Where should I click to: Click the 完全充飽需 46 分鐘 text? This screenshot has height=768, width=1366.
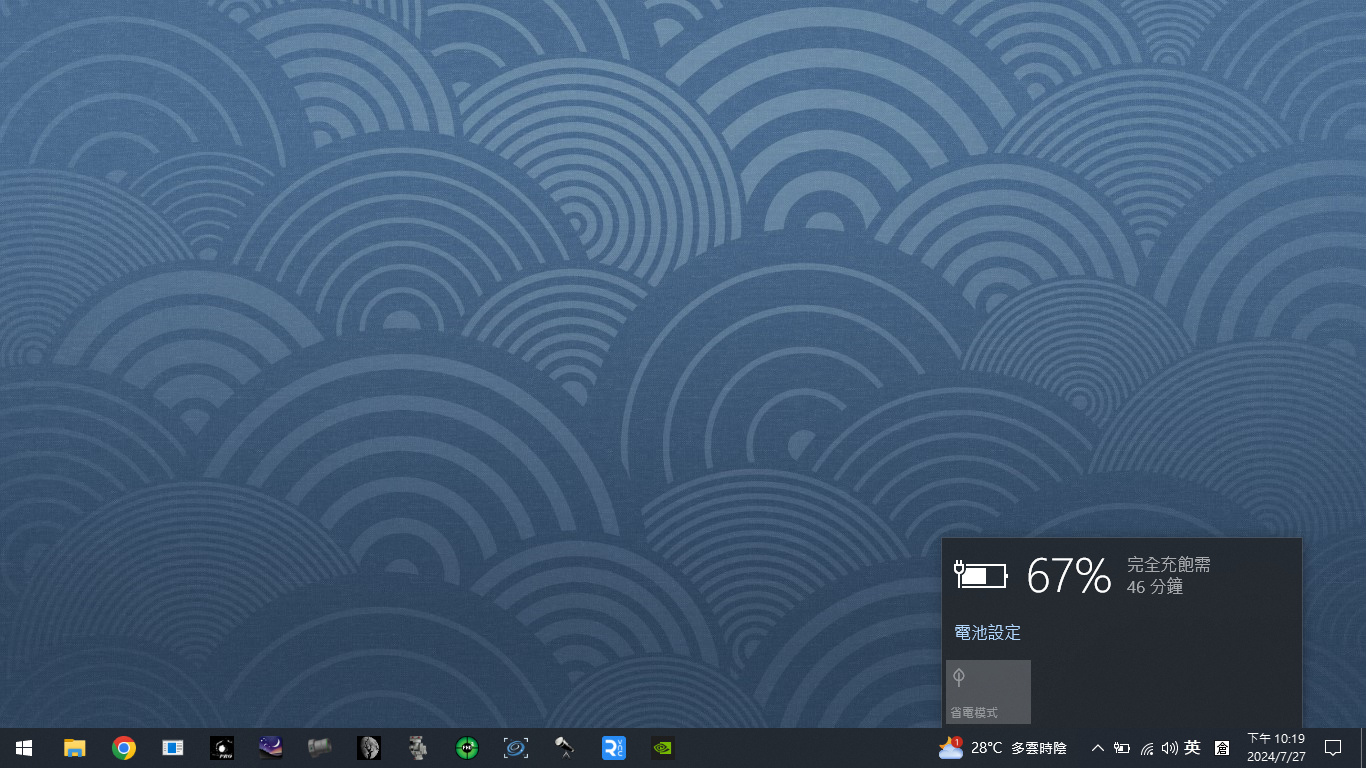1168,576
